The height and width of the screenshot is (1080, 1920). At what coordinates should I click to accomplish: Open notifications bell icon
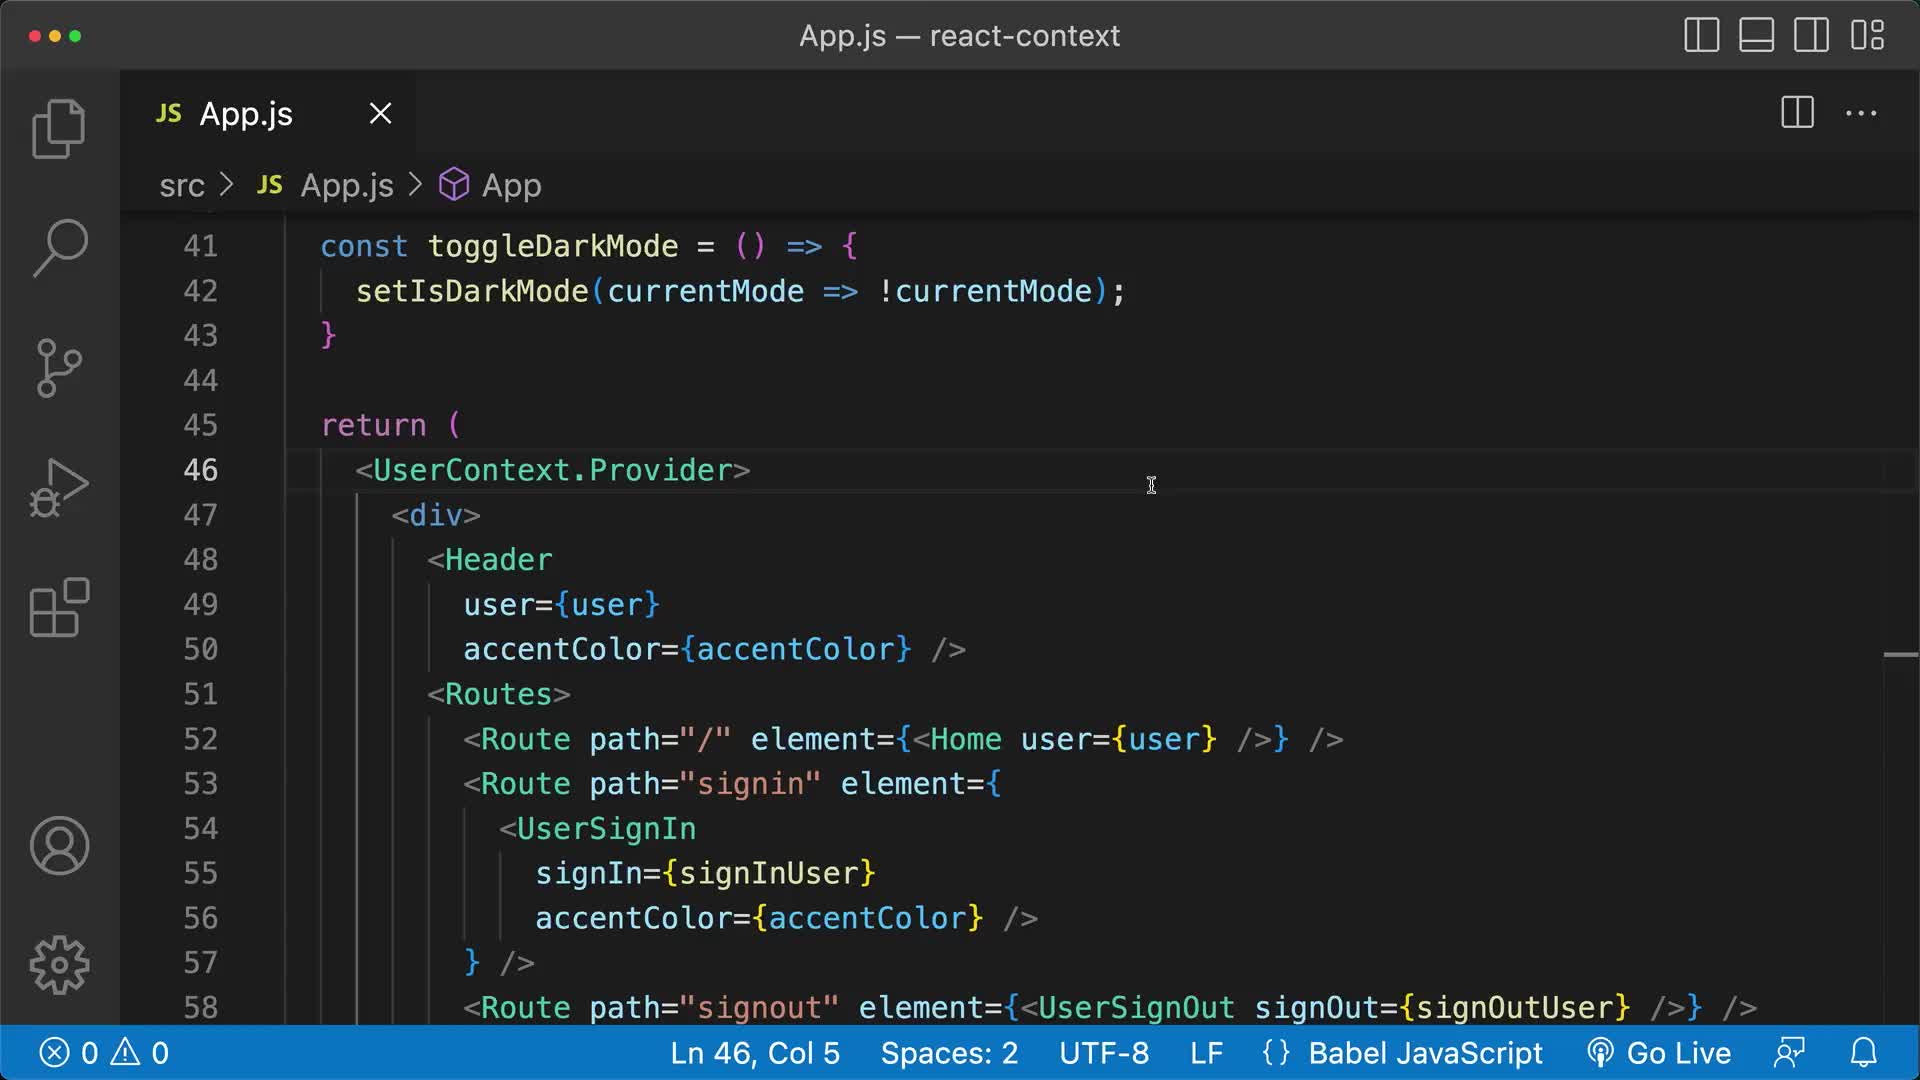coord(1864,1053)
